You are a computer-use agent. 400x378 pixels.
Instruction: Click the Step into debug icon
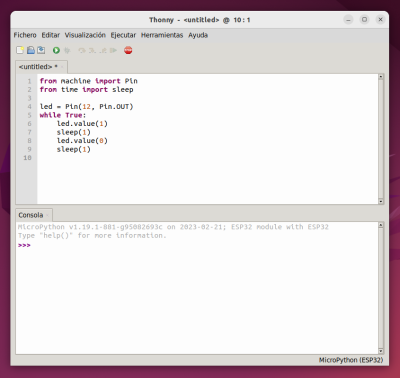92,50
